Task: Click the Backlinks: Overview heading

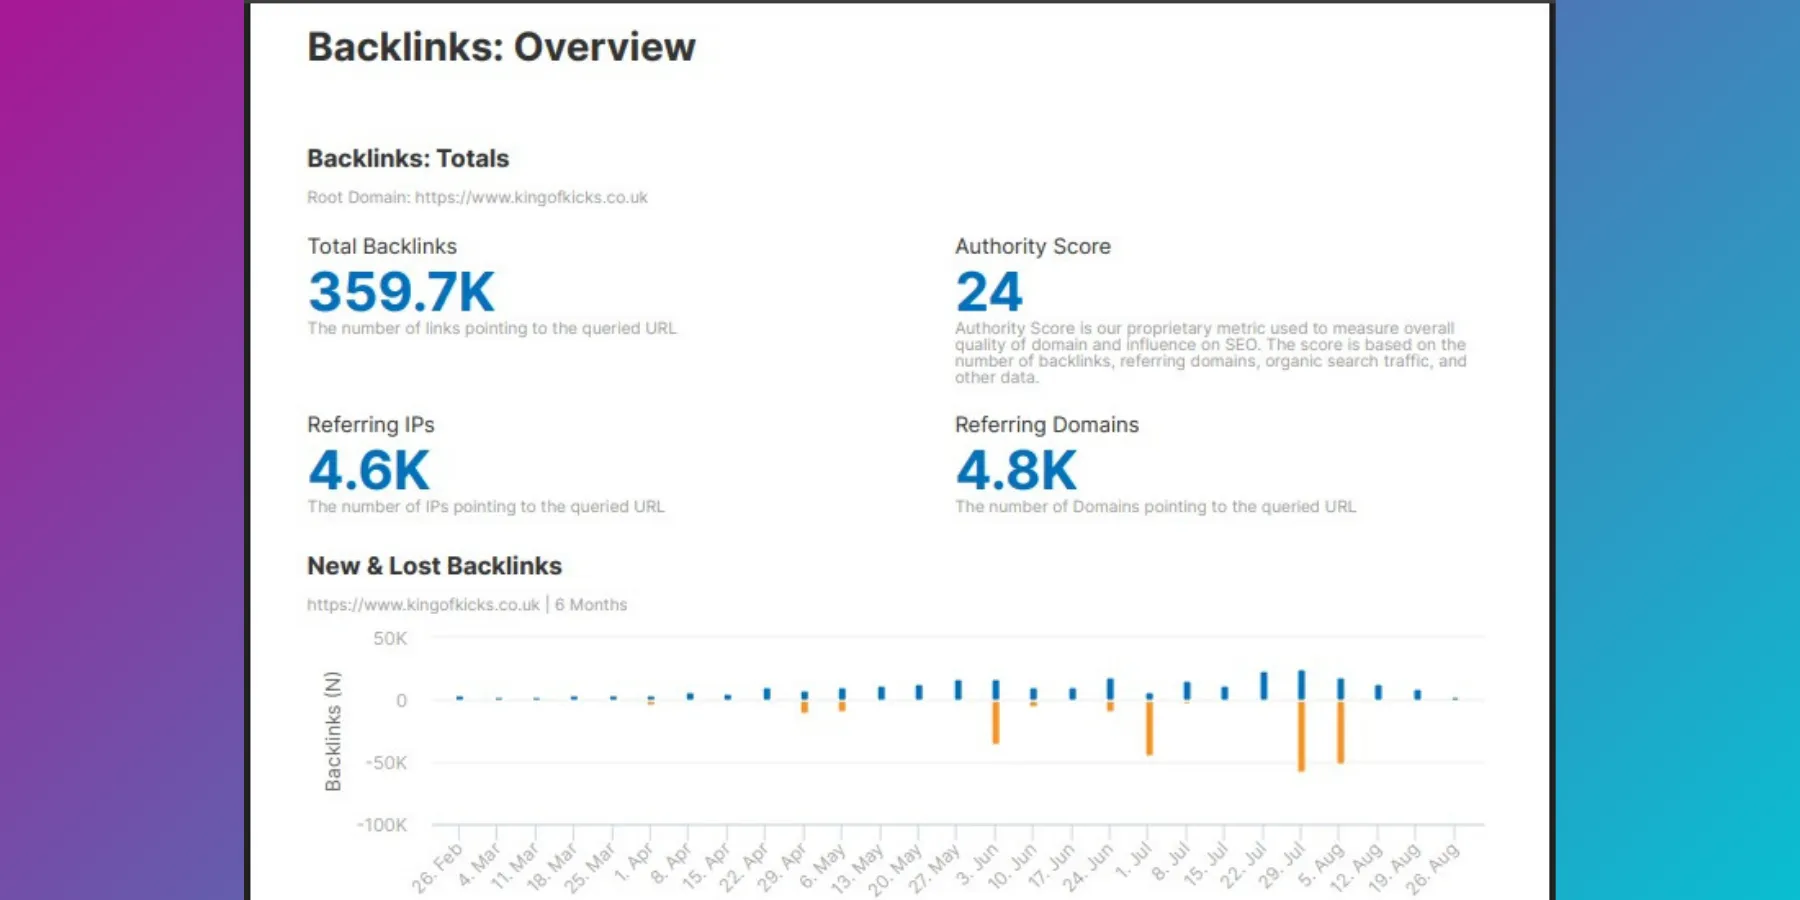Action: [x=500, y=47]
